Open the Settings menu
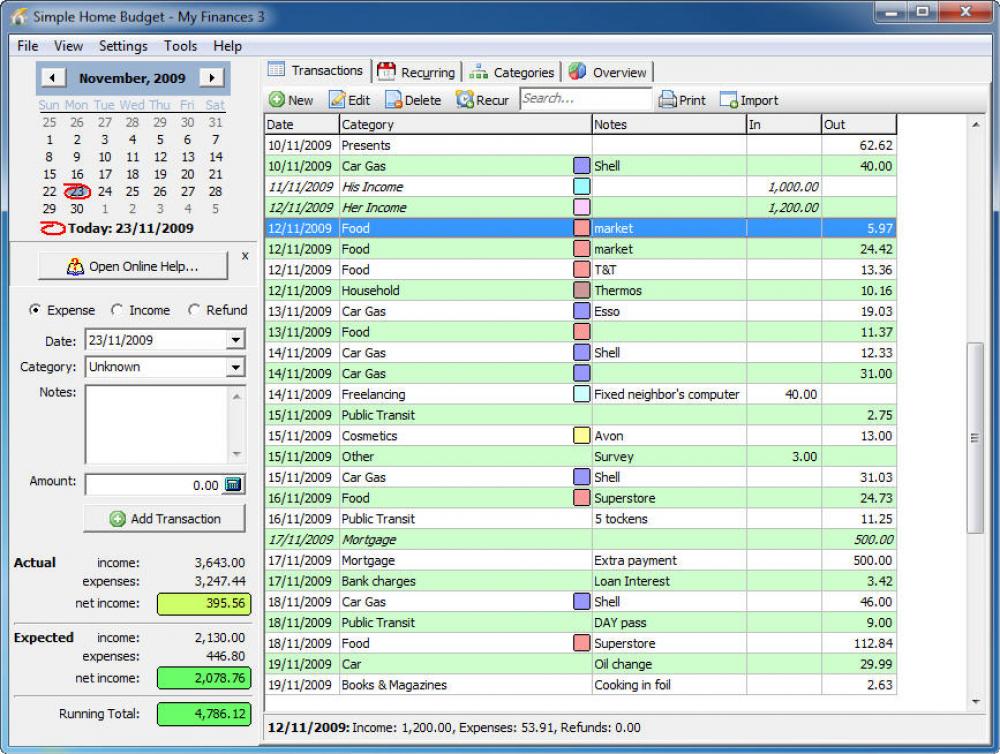The image size is (1000, 754). [x=122, y=46]
